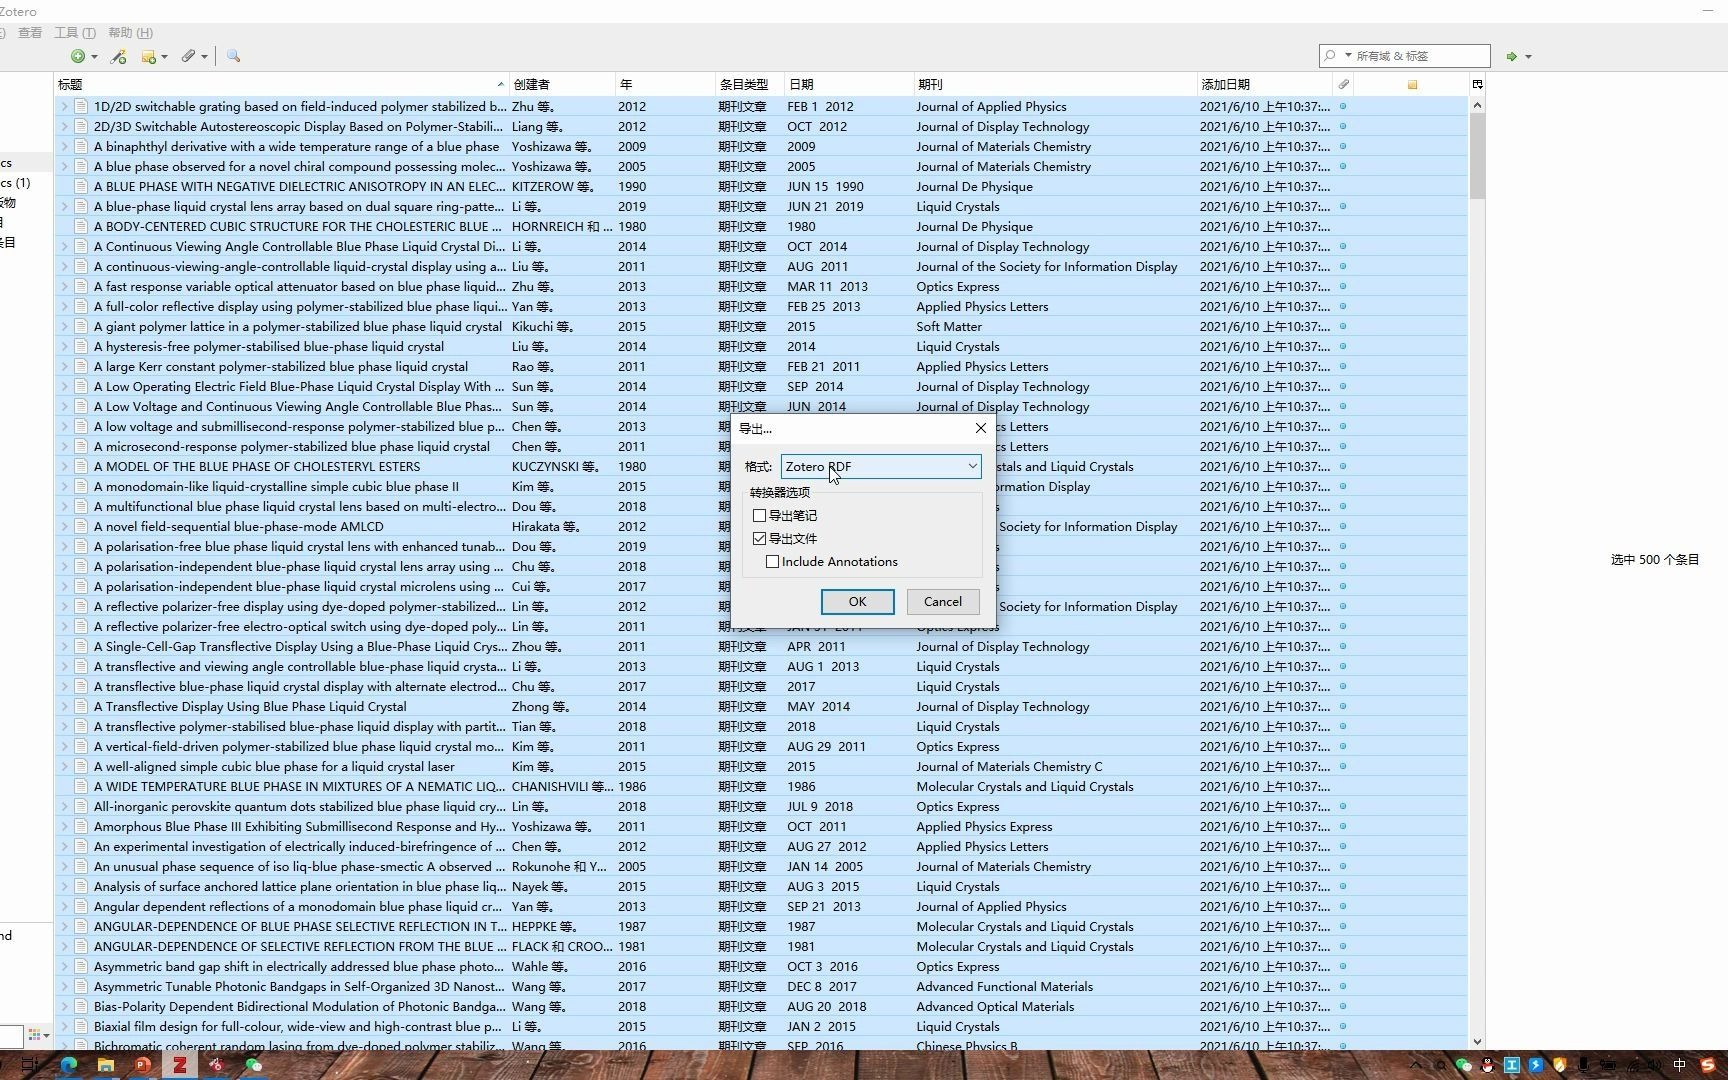Screen dimensions: 1728x1080
Task: Click the items list vertical scrollbar thumb
Action: [x=1477, y=155]
